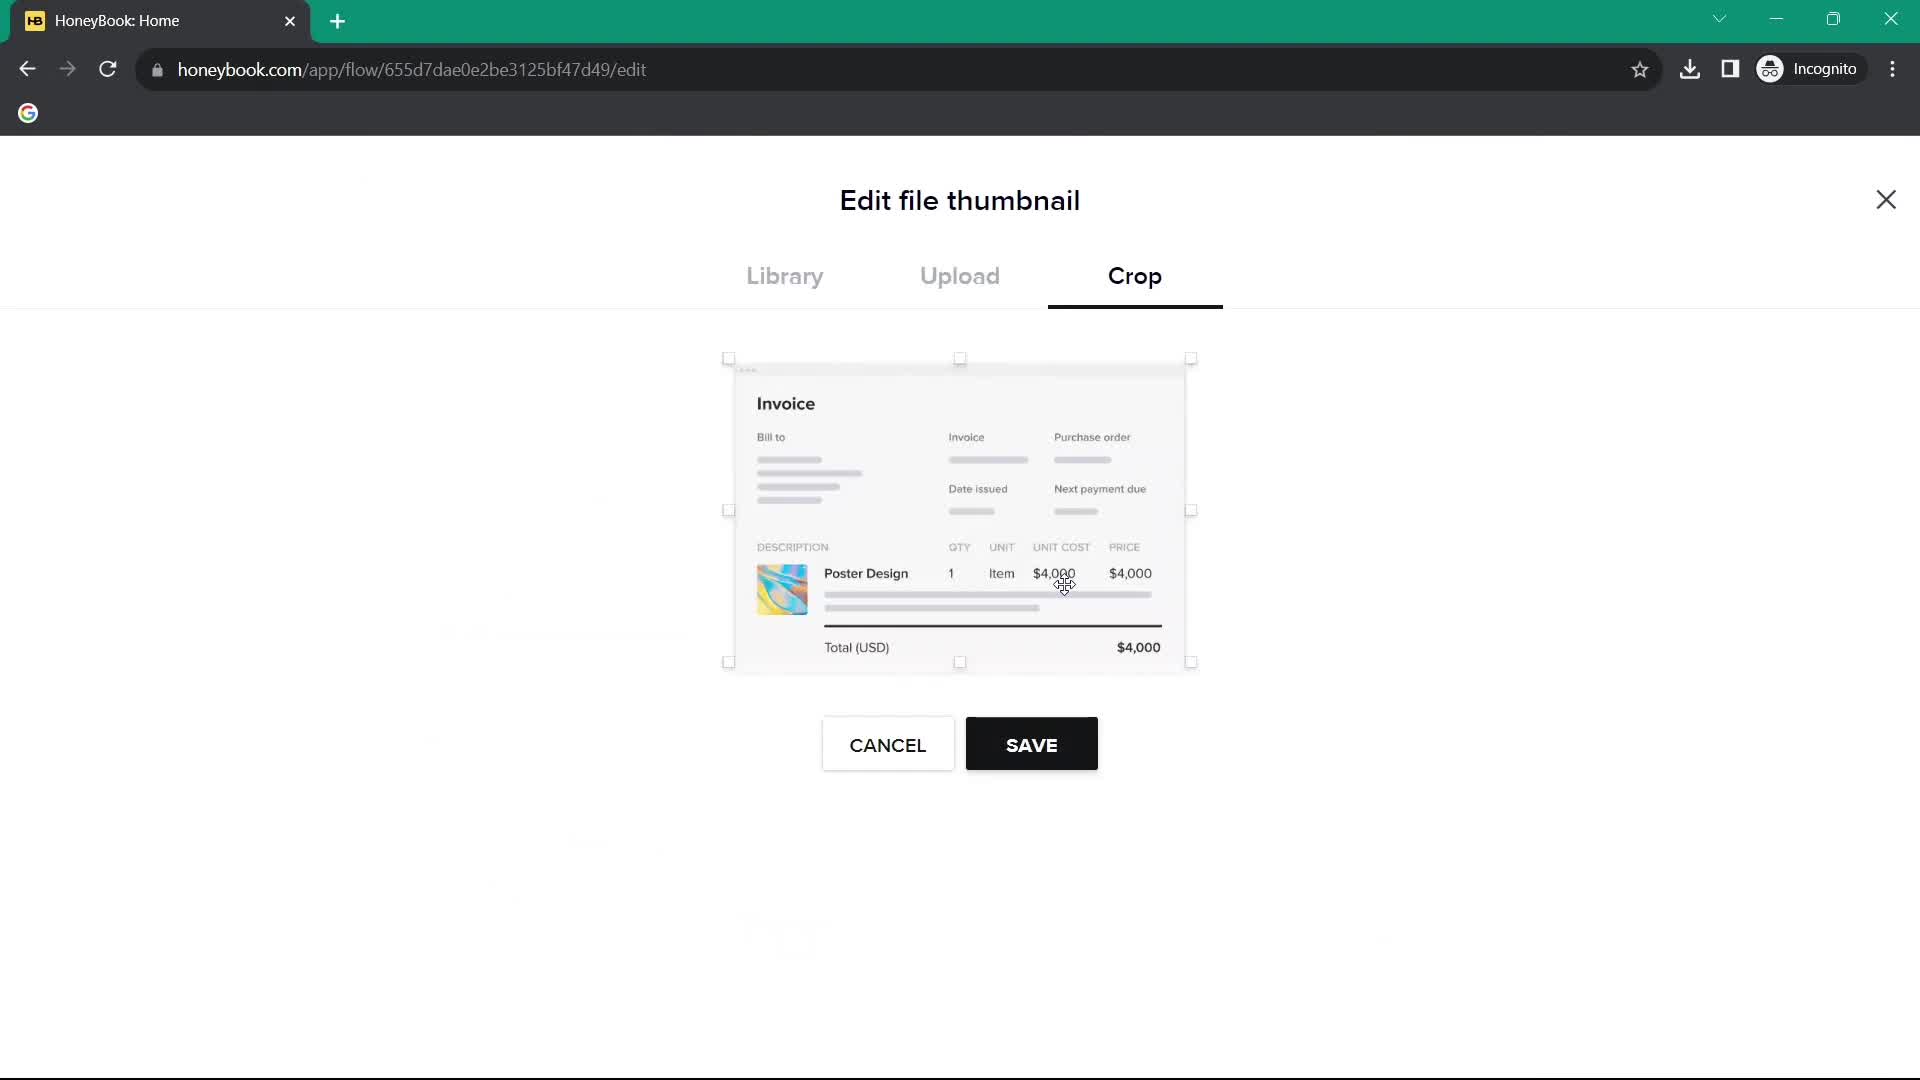The width and height of the screenshot is (1920, 1080).
Task: Open the Incognito profile indicator
Action: [x=1811, y=69]
